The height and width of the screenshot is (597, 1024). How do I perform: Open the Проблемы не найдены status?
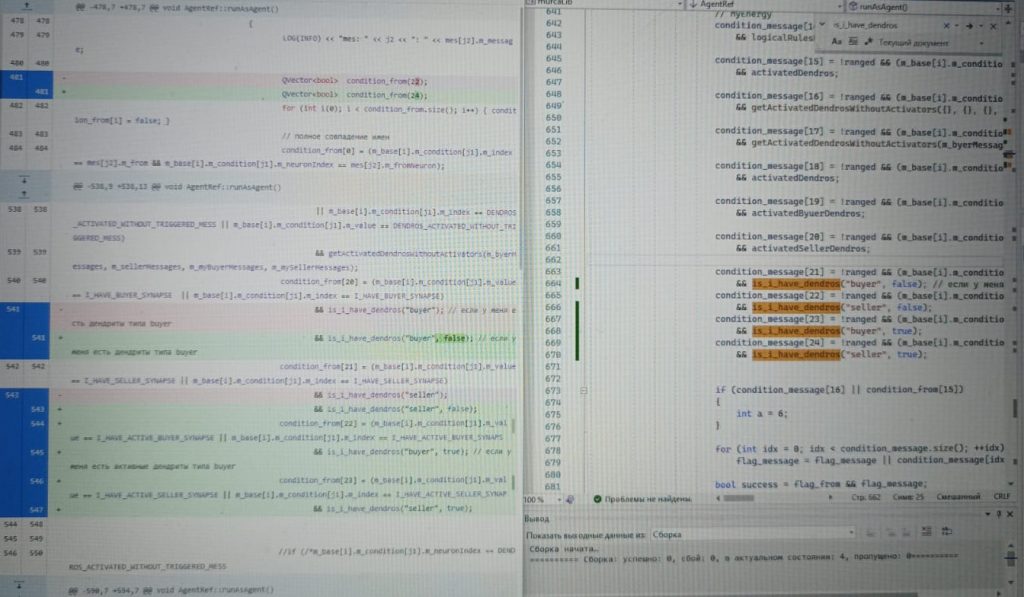(647, 499)
